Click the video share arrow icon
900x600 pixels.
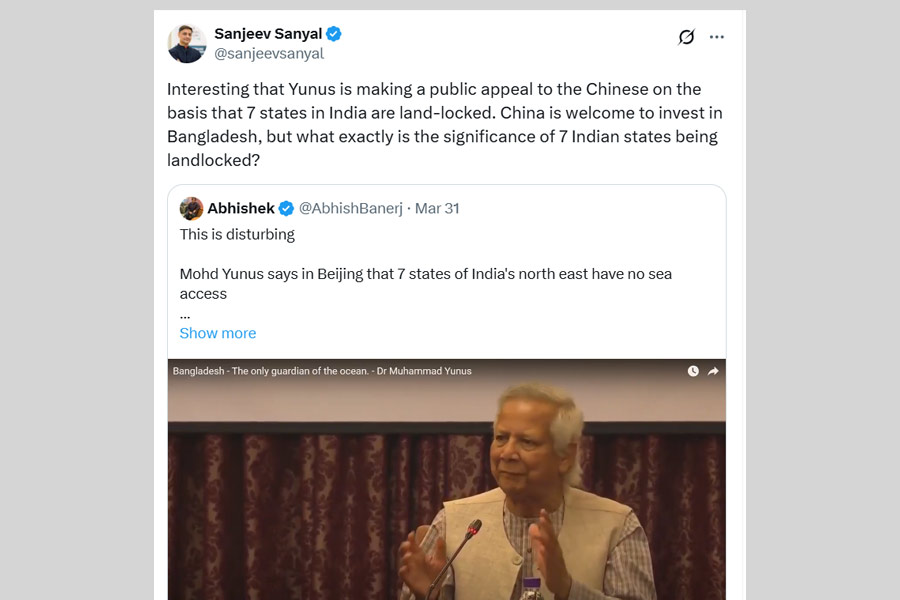click(x=713, y=371)
